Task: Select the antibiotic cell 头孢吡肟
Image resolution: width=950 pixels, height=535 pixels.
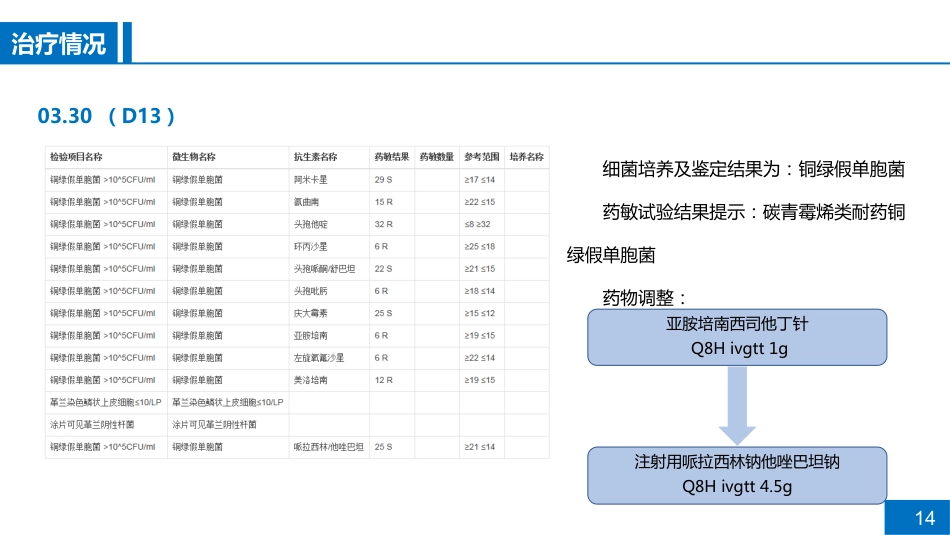Action: pos(311,291)
